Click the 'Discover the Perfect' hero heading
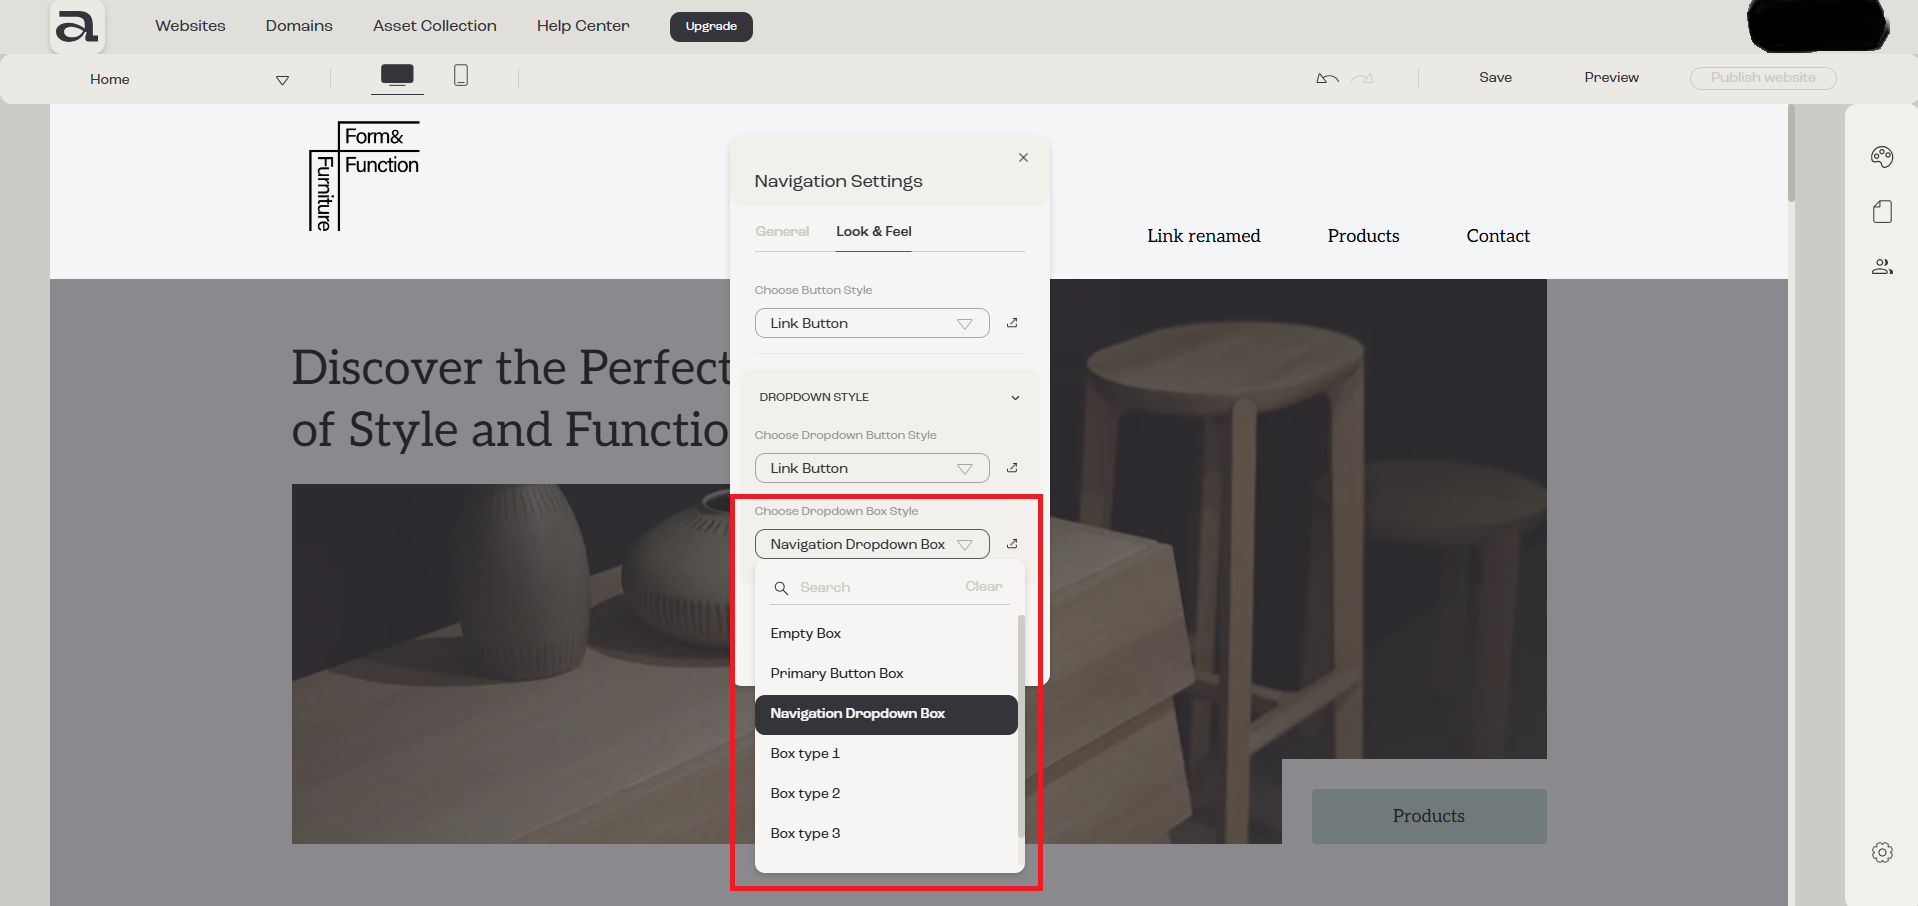Screen dimensions: 1918x906 tap(512, 398)
